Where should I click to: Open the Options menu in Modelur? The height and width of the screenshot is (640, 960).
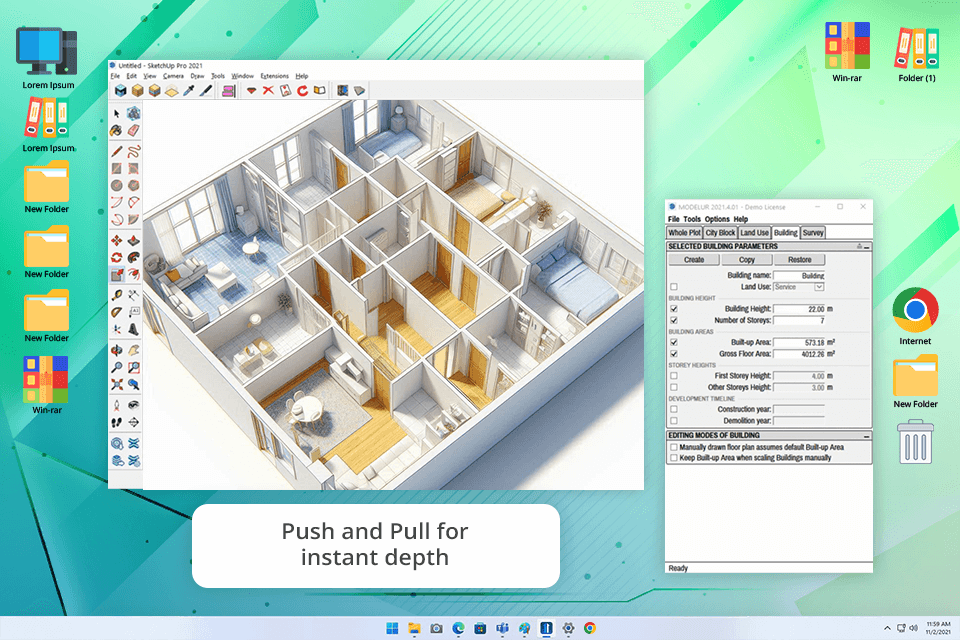[x=717, y=219]
